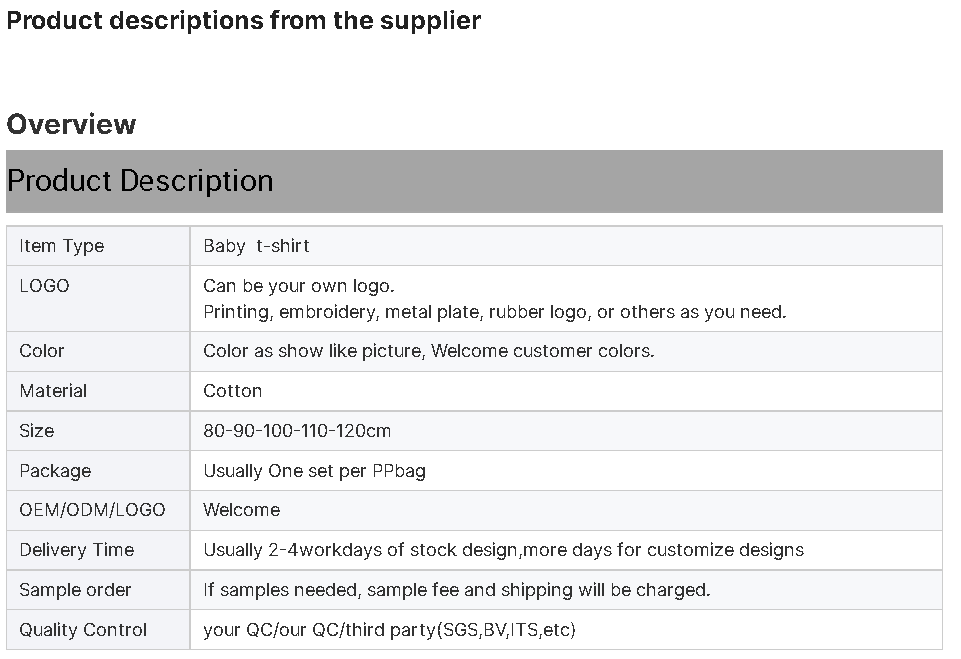
Task: Click 'Can be your own logo.' text
Action: tap(298, 286)
